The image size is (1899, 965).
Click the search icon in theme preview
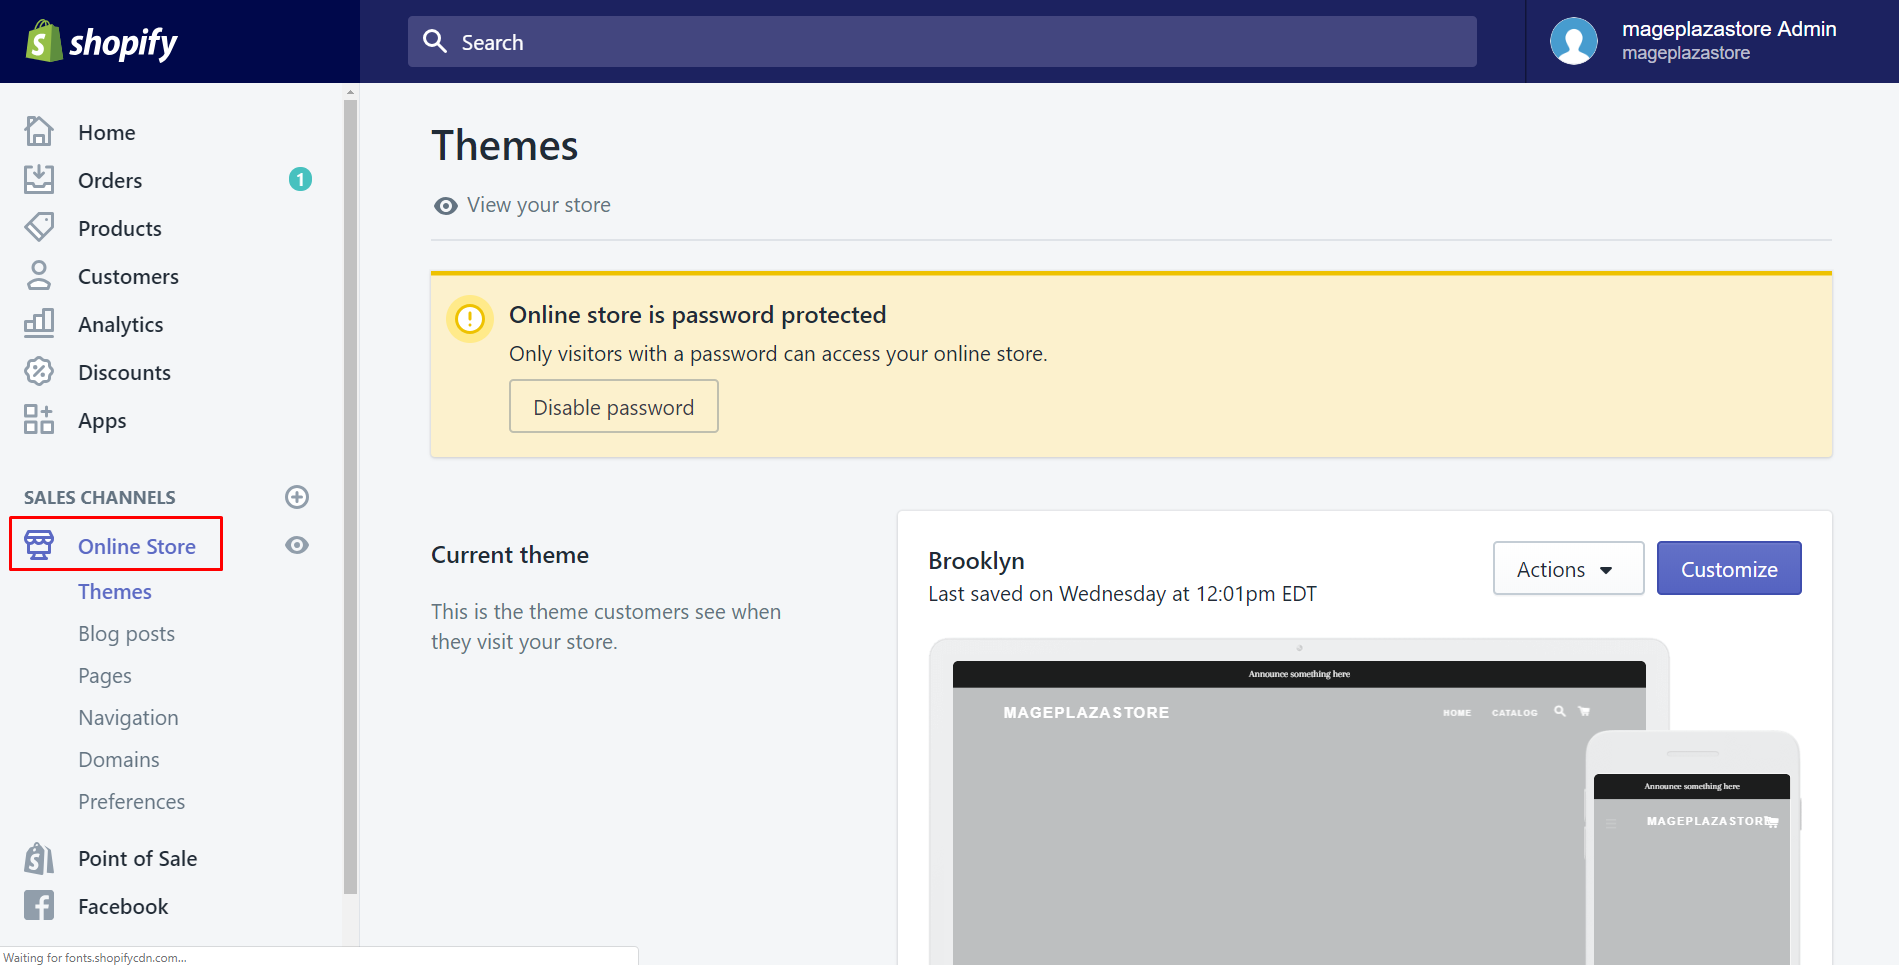[x=1560, y=711]
